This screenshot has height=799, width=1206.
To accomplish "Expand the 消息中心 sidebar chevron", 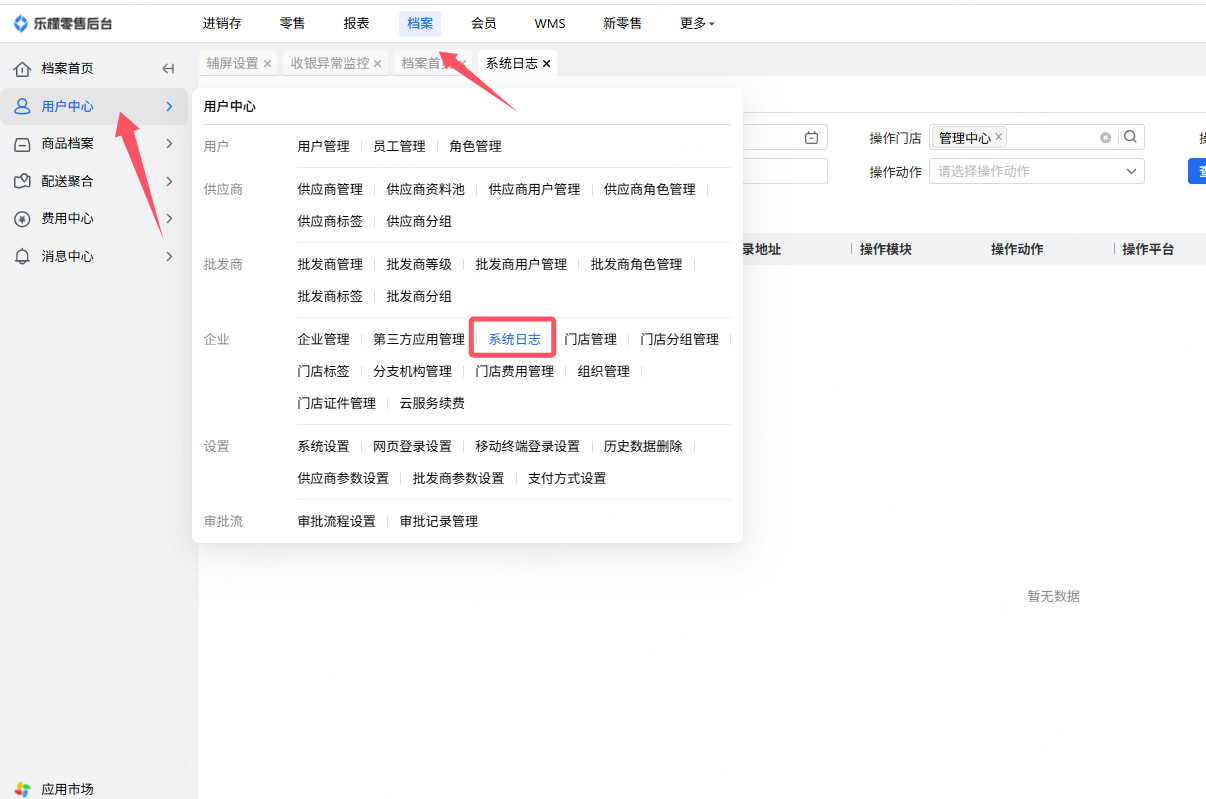I will point(169,257).
